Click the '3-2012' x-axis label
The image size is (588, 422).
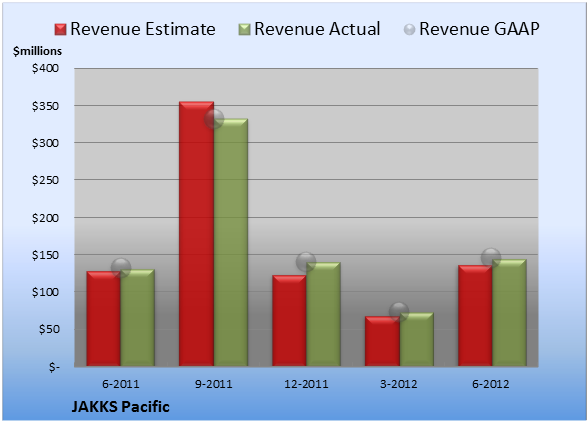point(399,384)
